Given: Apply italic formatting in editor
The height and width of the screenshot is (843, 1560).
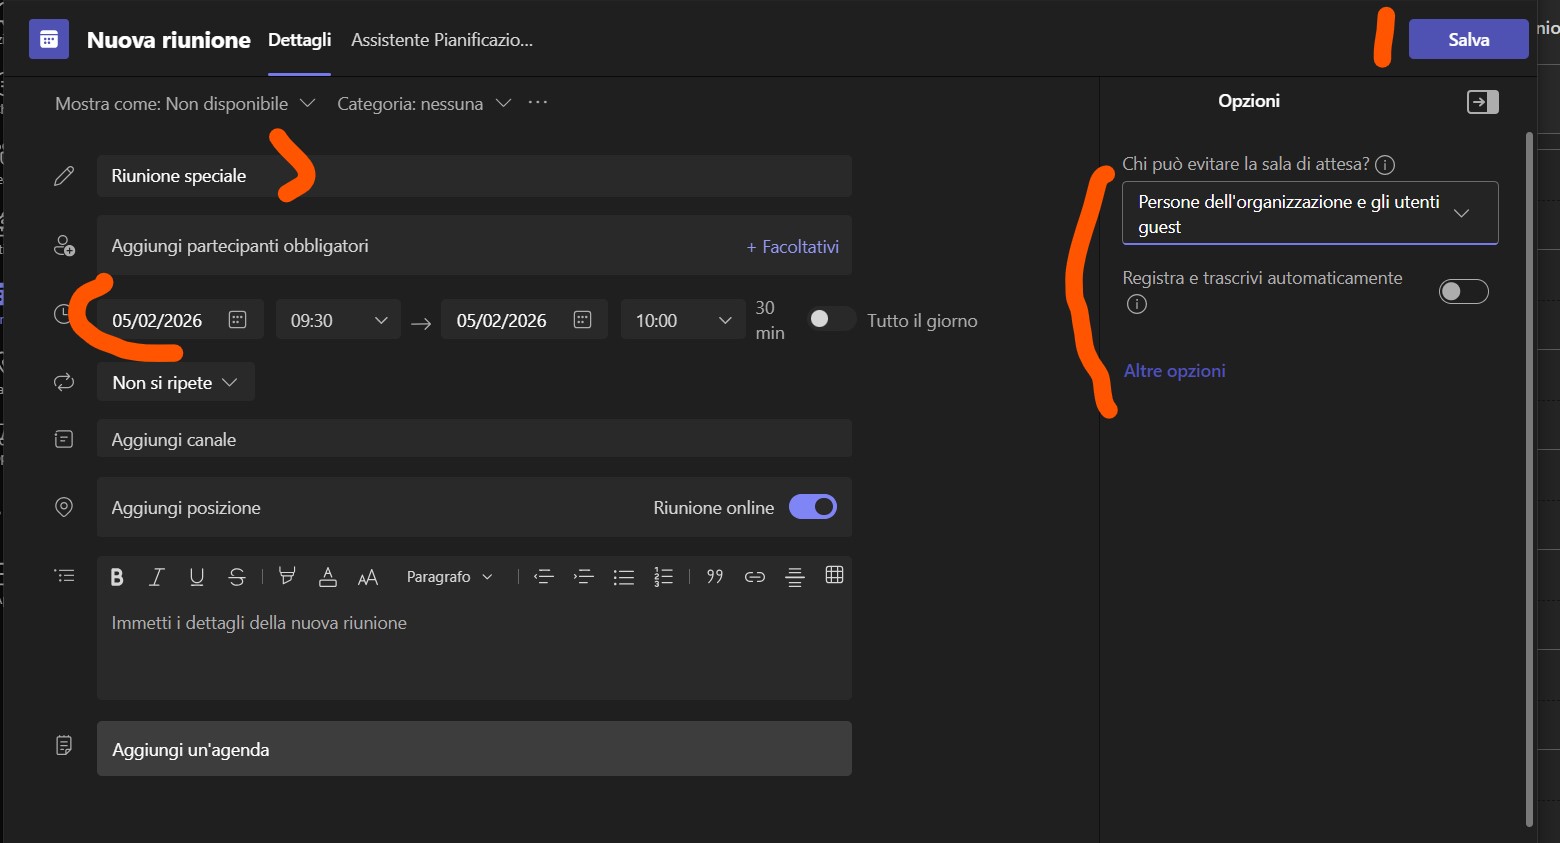Looking at the screenshot, I should coord(156,577).
